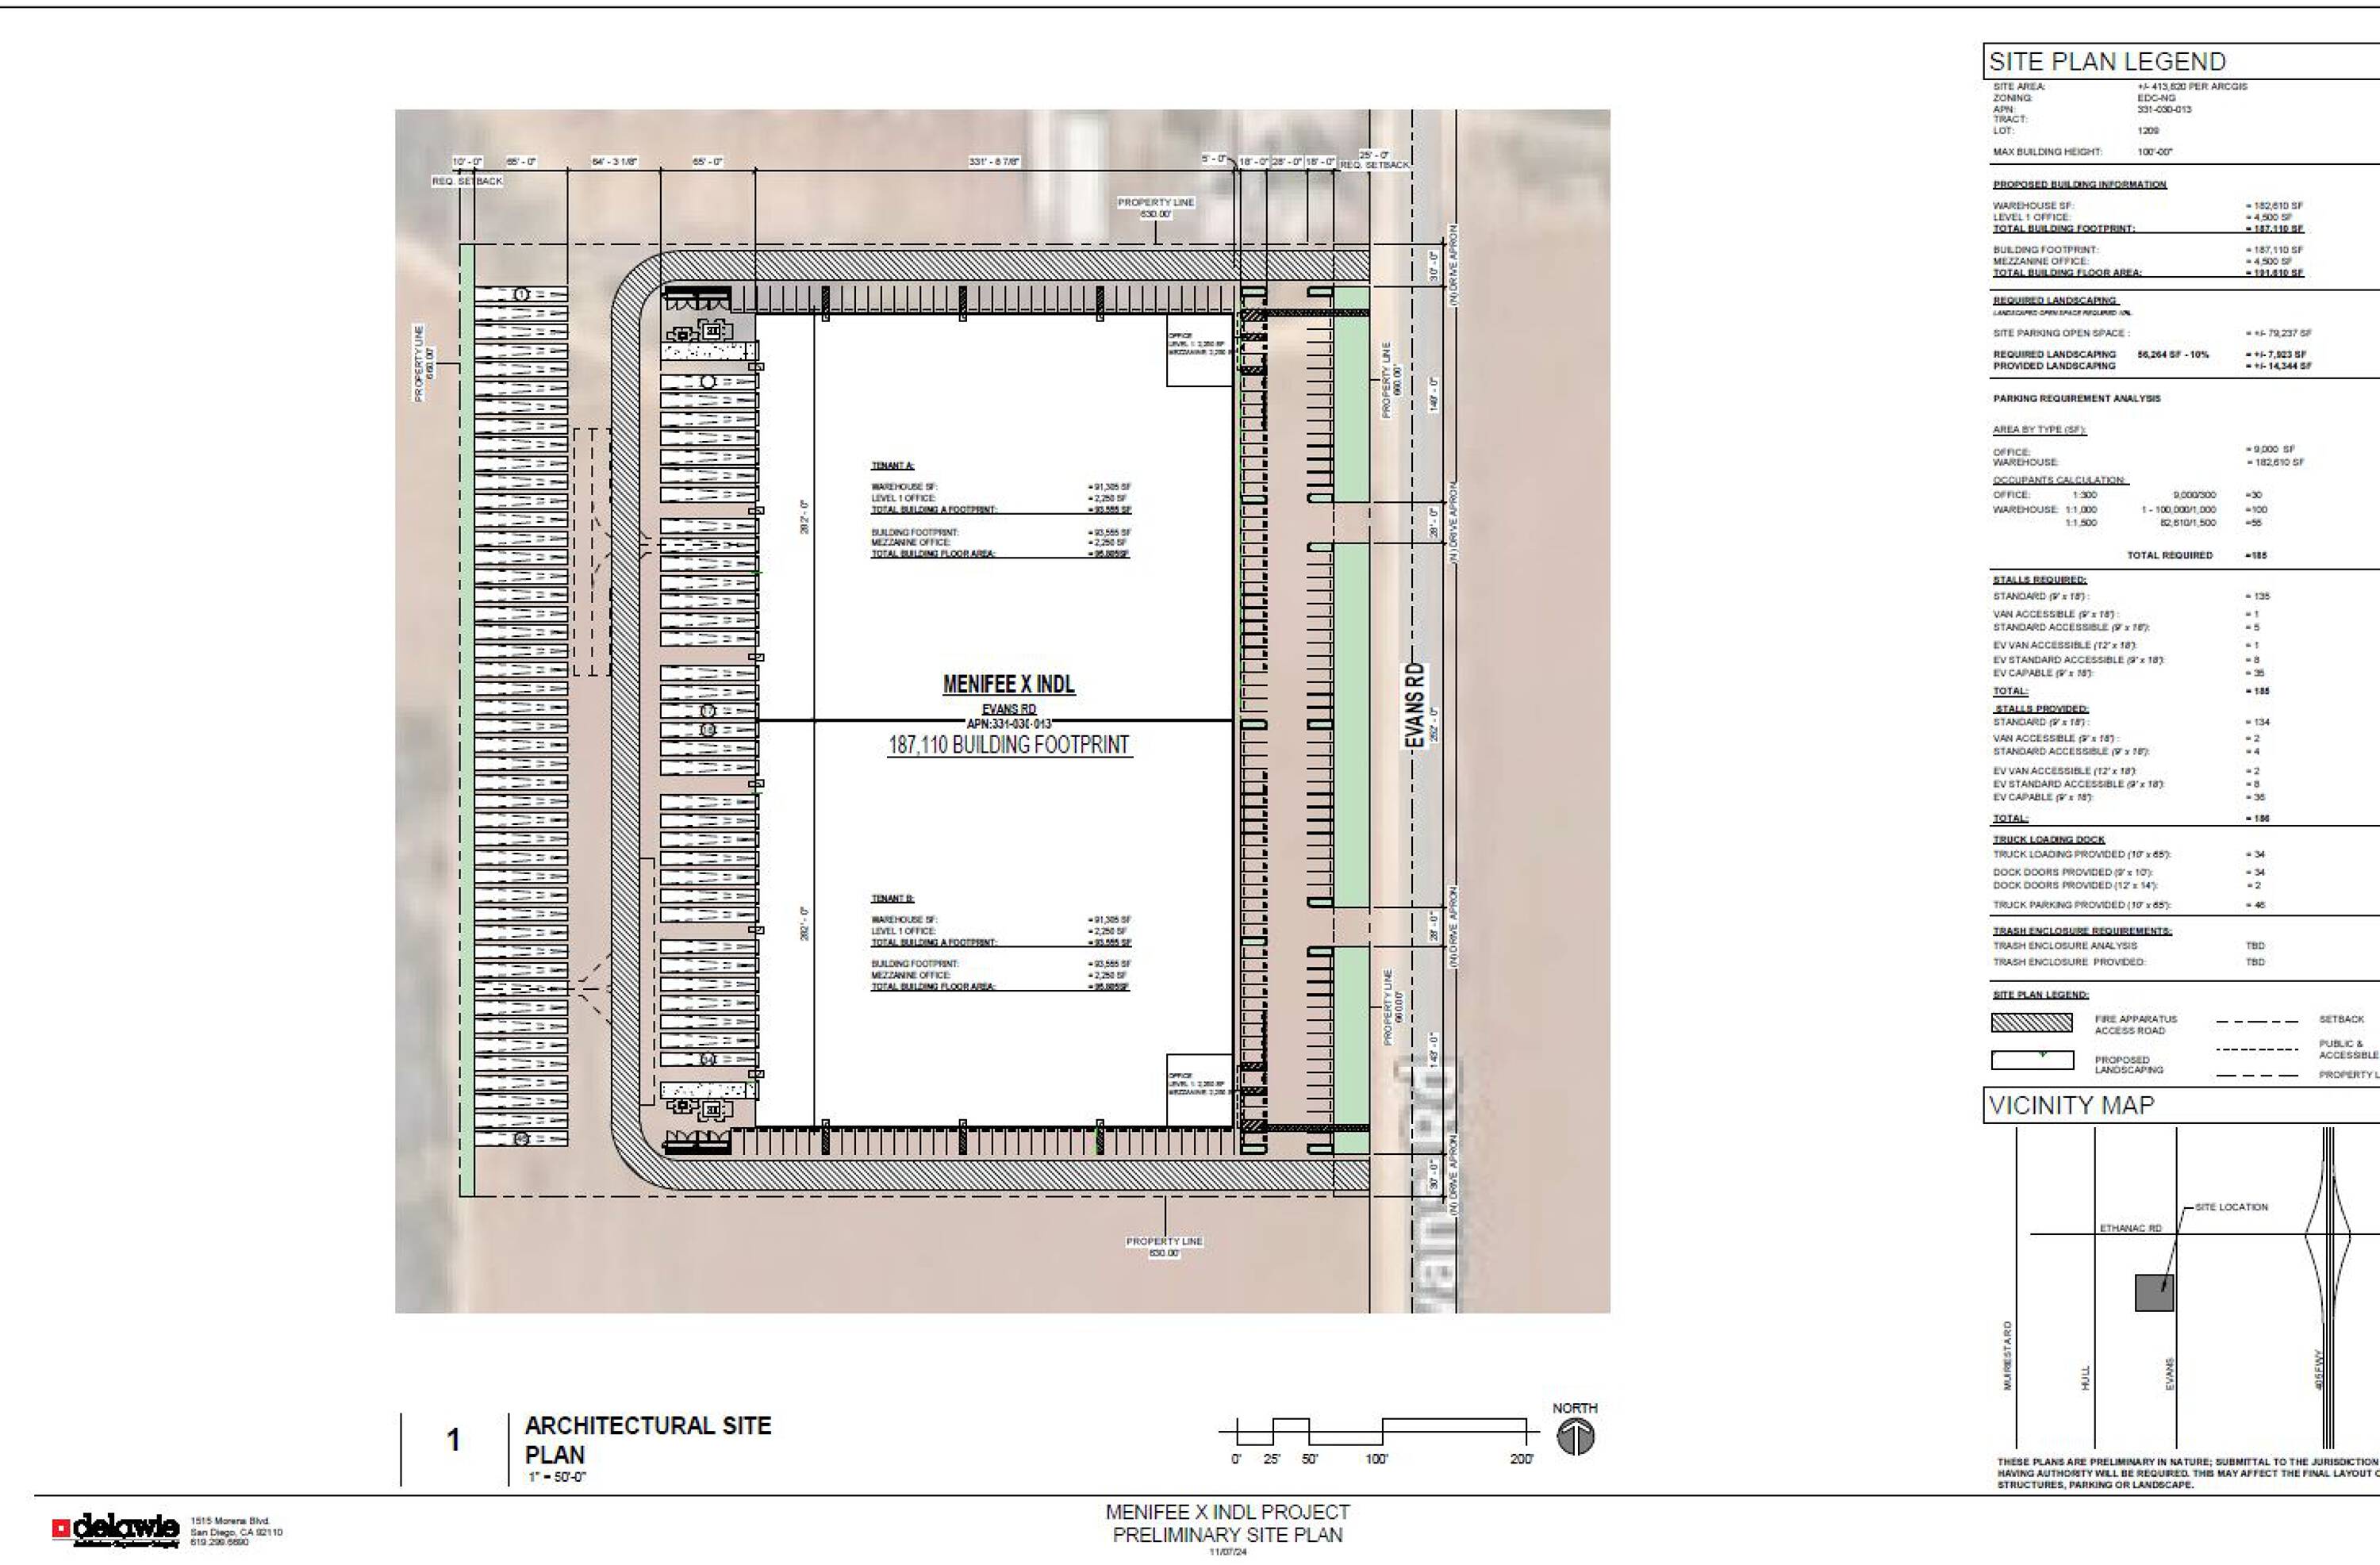This screenshot has height=1565, width=2380.
Task: Click the Tenant B heading
Action: coord(892,899)
